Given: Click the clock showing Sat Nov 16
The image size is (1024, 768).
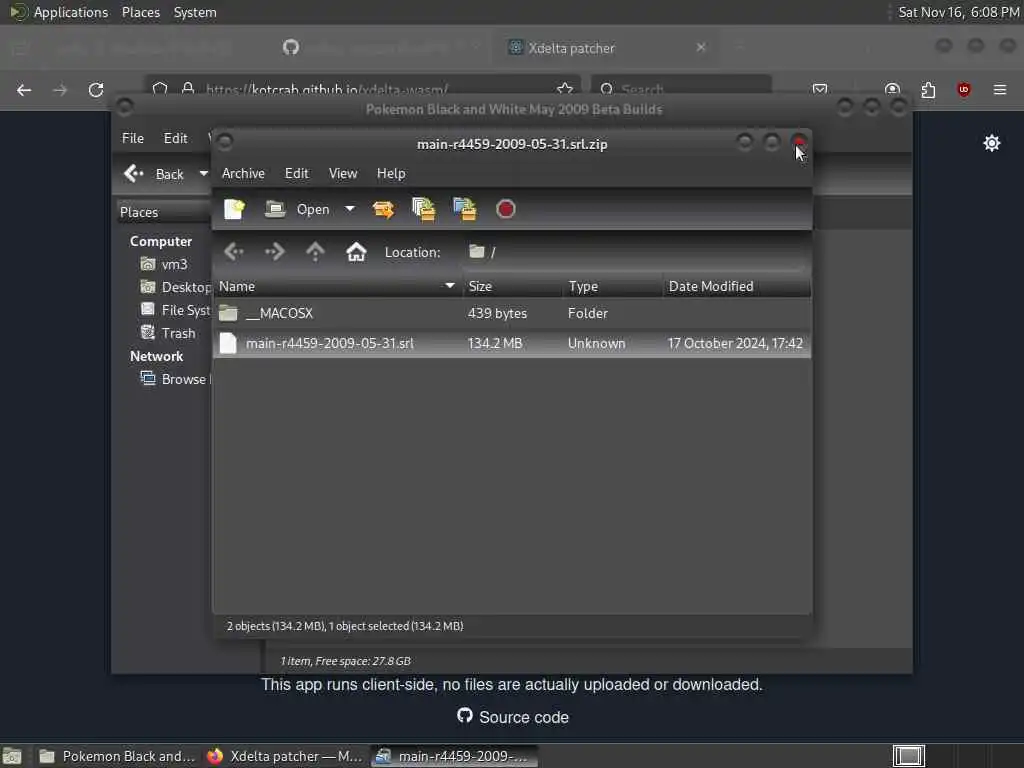Looking at the screenshot, I should (958, 12).
